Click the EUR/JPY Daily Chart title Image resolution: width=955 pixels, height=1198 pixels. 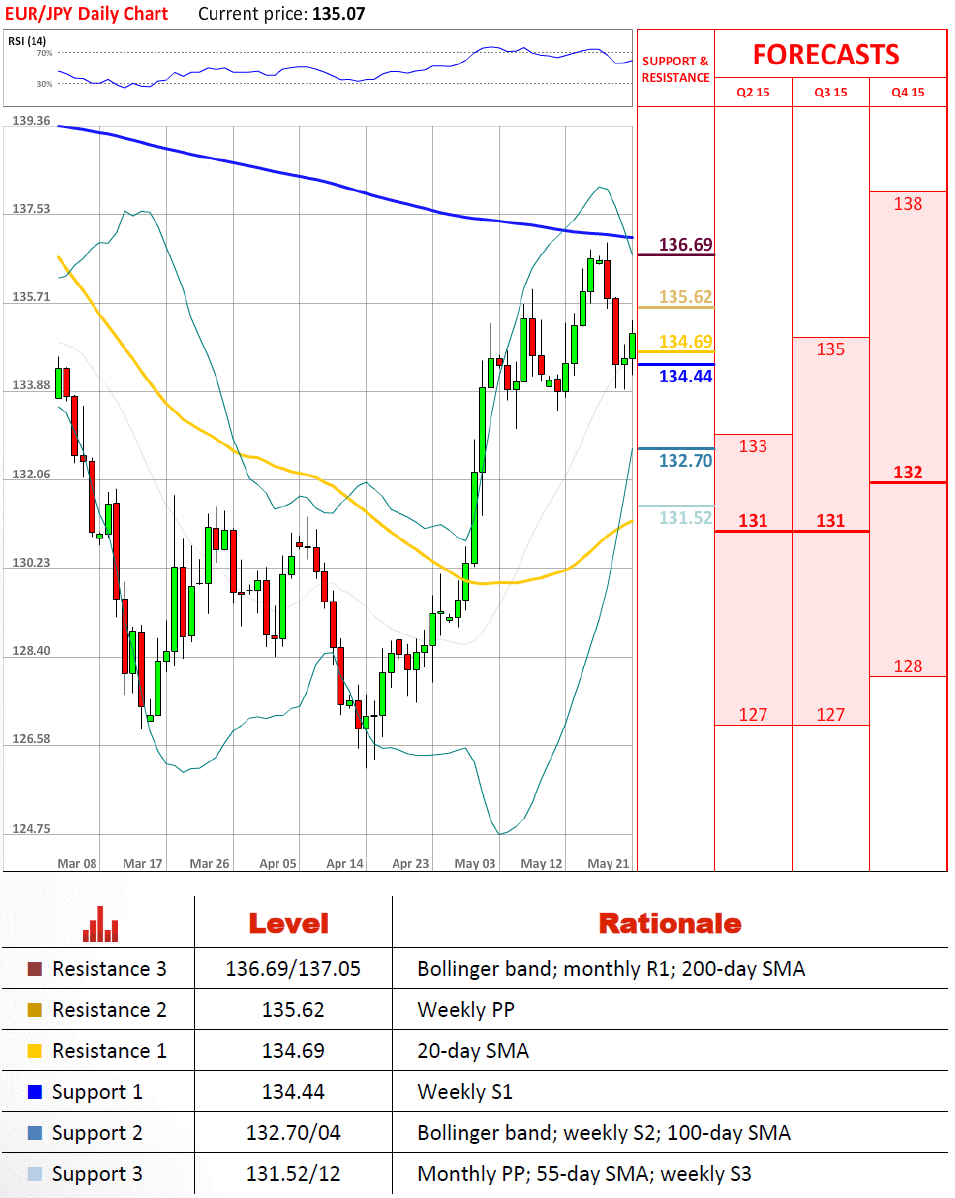tap(86, 14)
